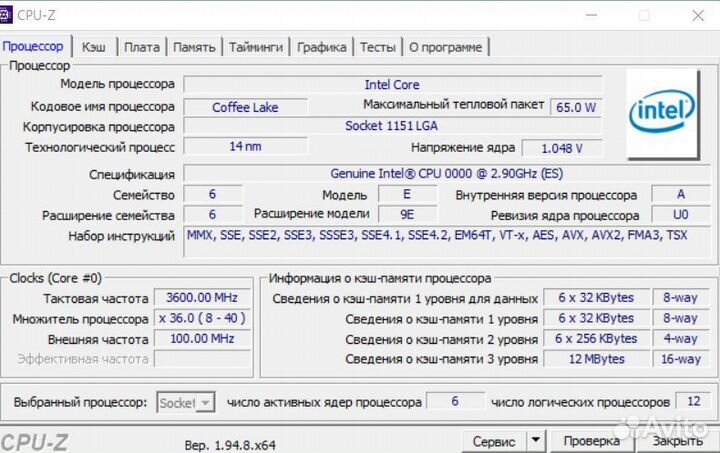Click the core revision value U0
This screenshot has width=720, height=453.
coord(681,214)
